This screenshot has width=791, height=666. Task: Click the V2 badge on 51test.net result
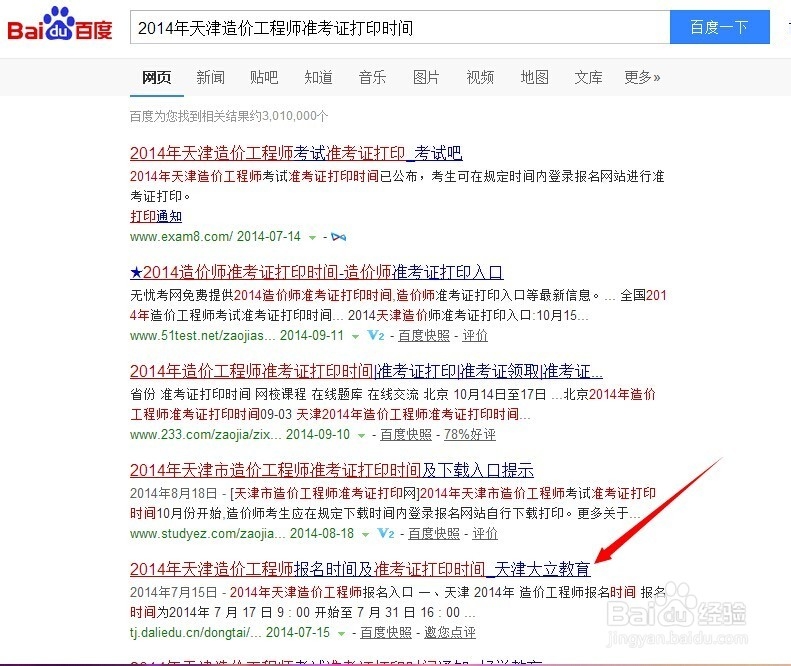pyautogui.click(x=376, y=336)
